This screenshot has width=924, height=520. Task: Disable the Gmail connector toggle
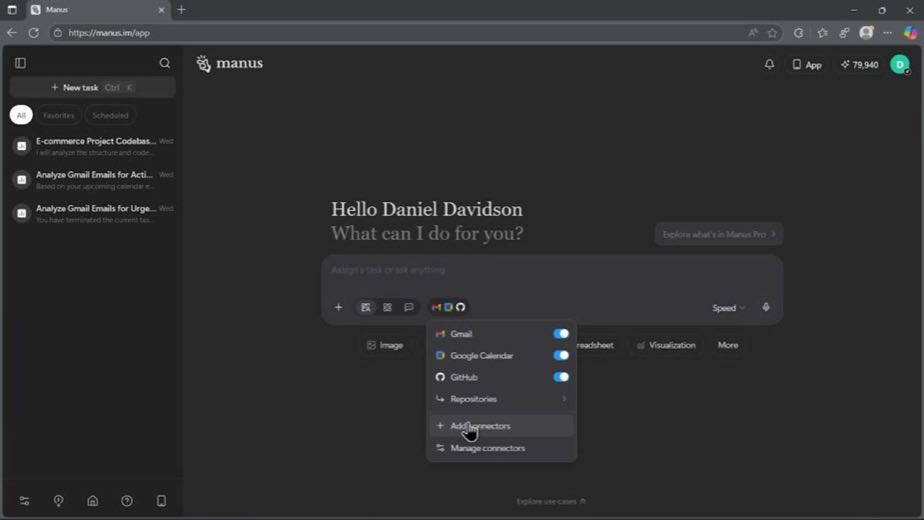(560, 334)
